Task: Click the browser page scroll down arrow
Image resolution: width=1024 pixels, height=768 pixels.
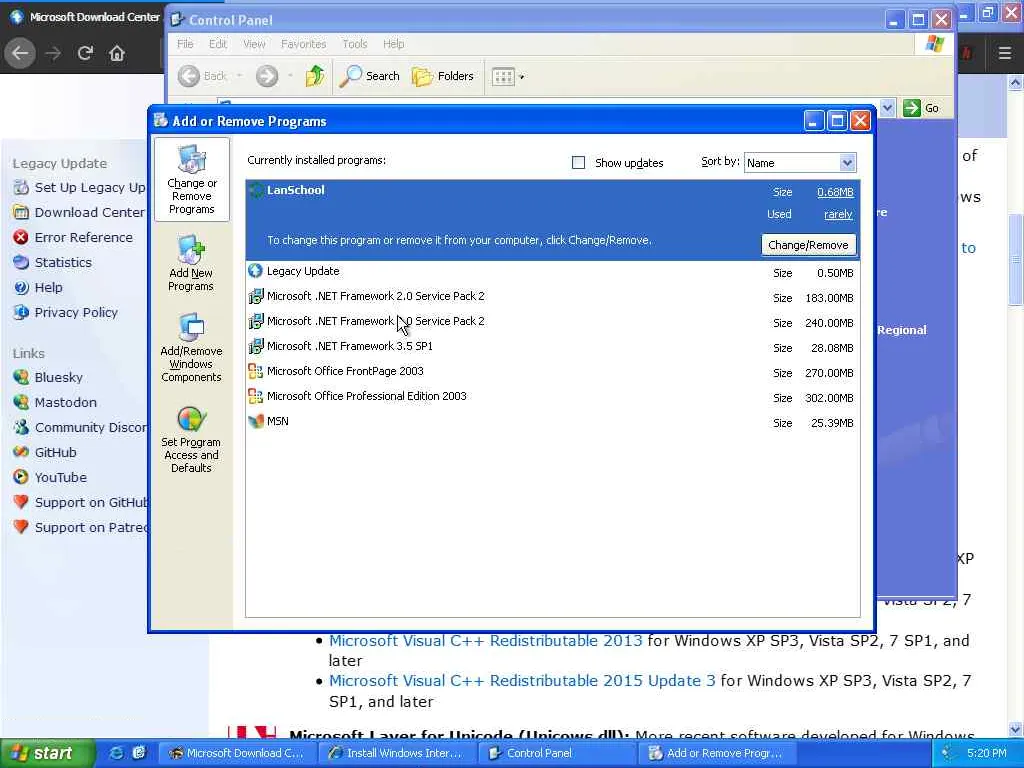Action: [x=1016, y=729]
